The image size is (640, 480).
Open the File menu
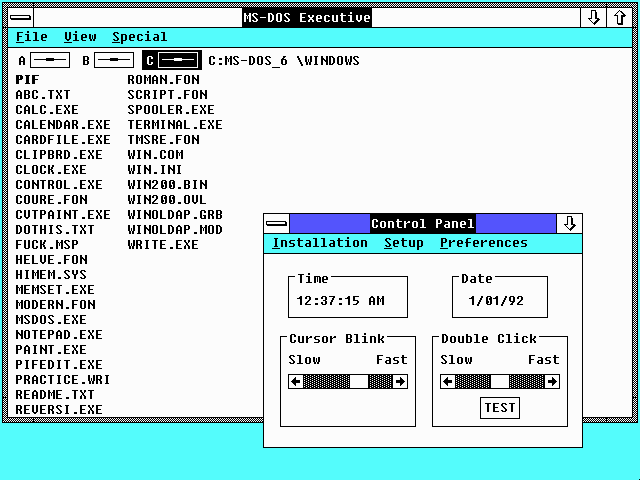click(31, 37)
